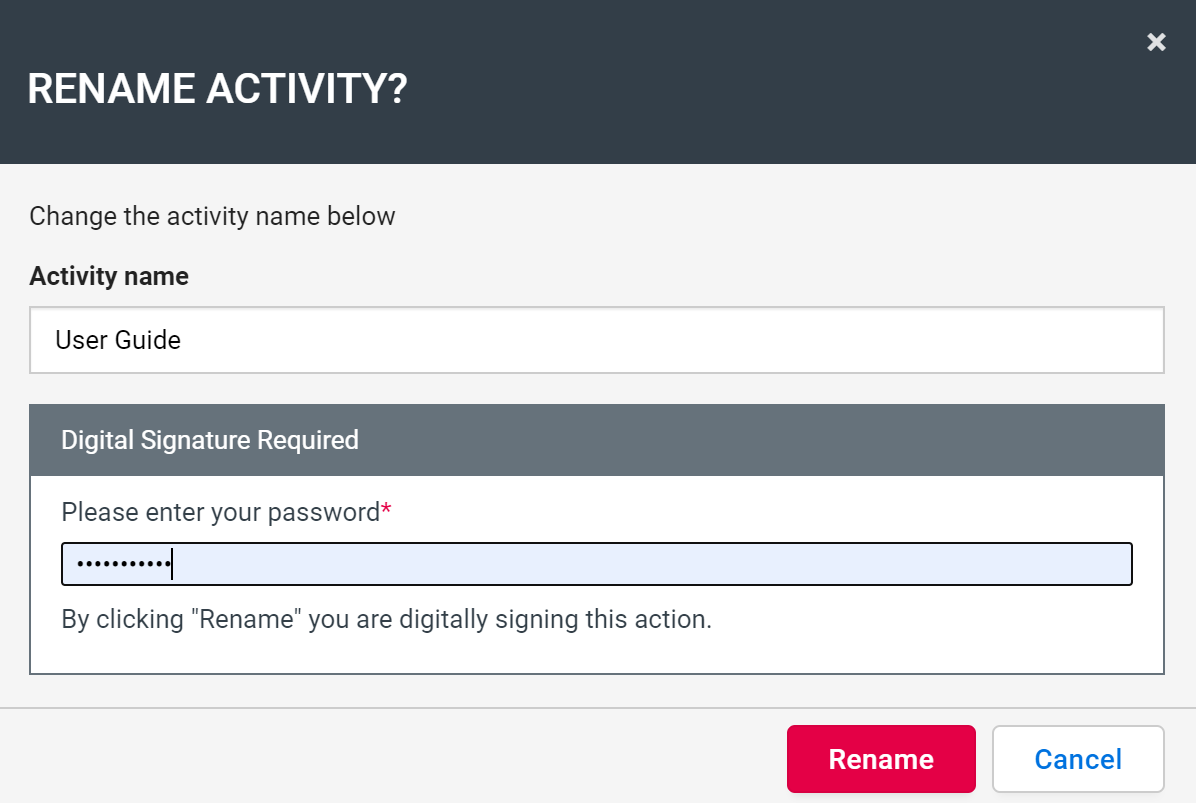The image size is (1196, 803).
Task: Click the "Digital Signature Required" panel header
Action: [x=596, y=440]
